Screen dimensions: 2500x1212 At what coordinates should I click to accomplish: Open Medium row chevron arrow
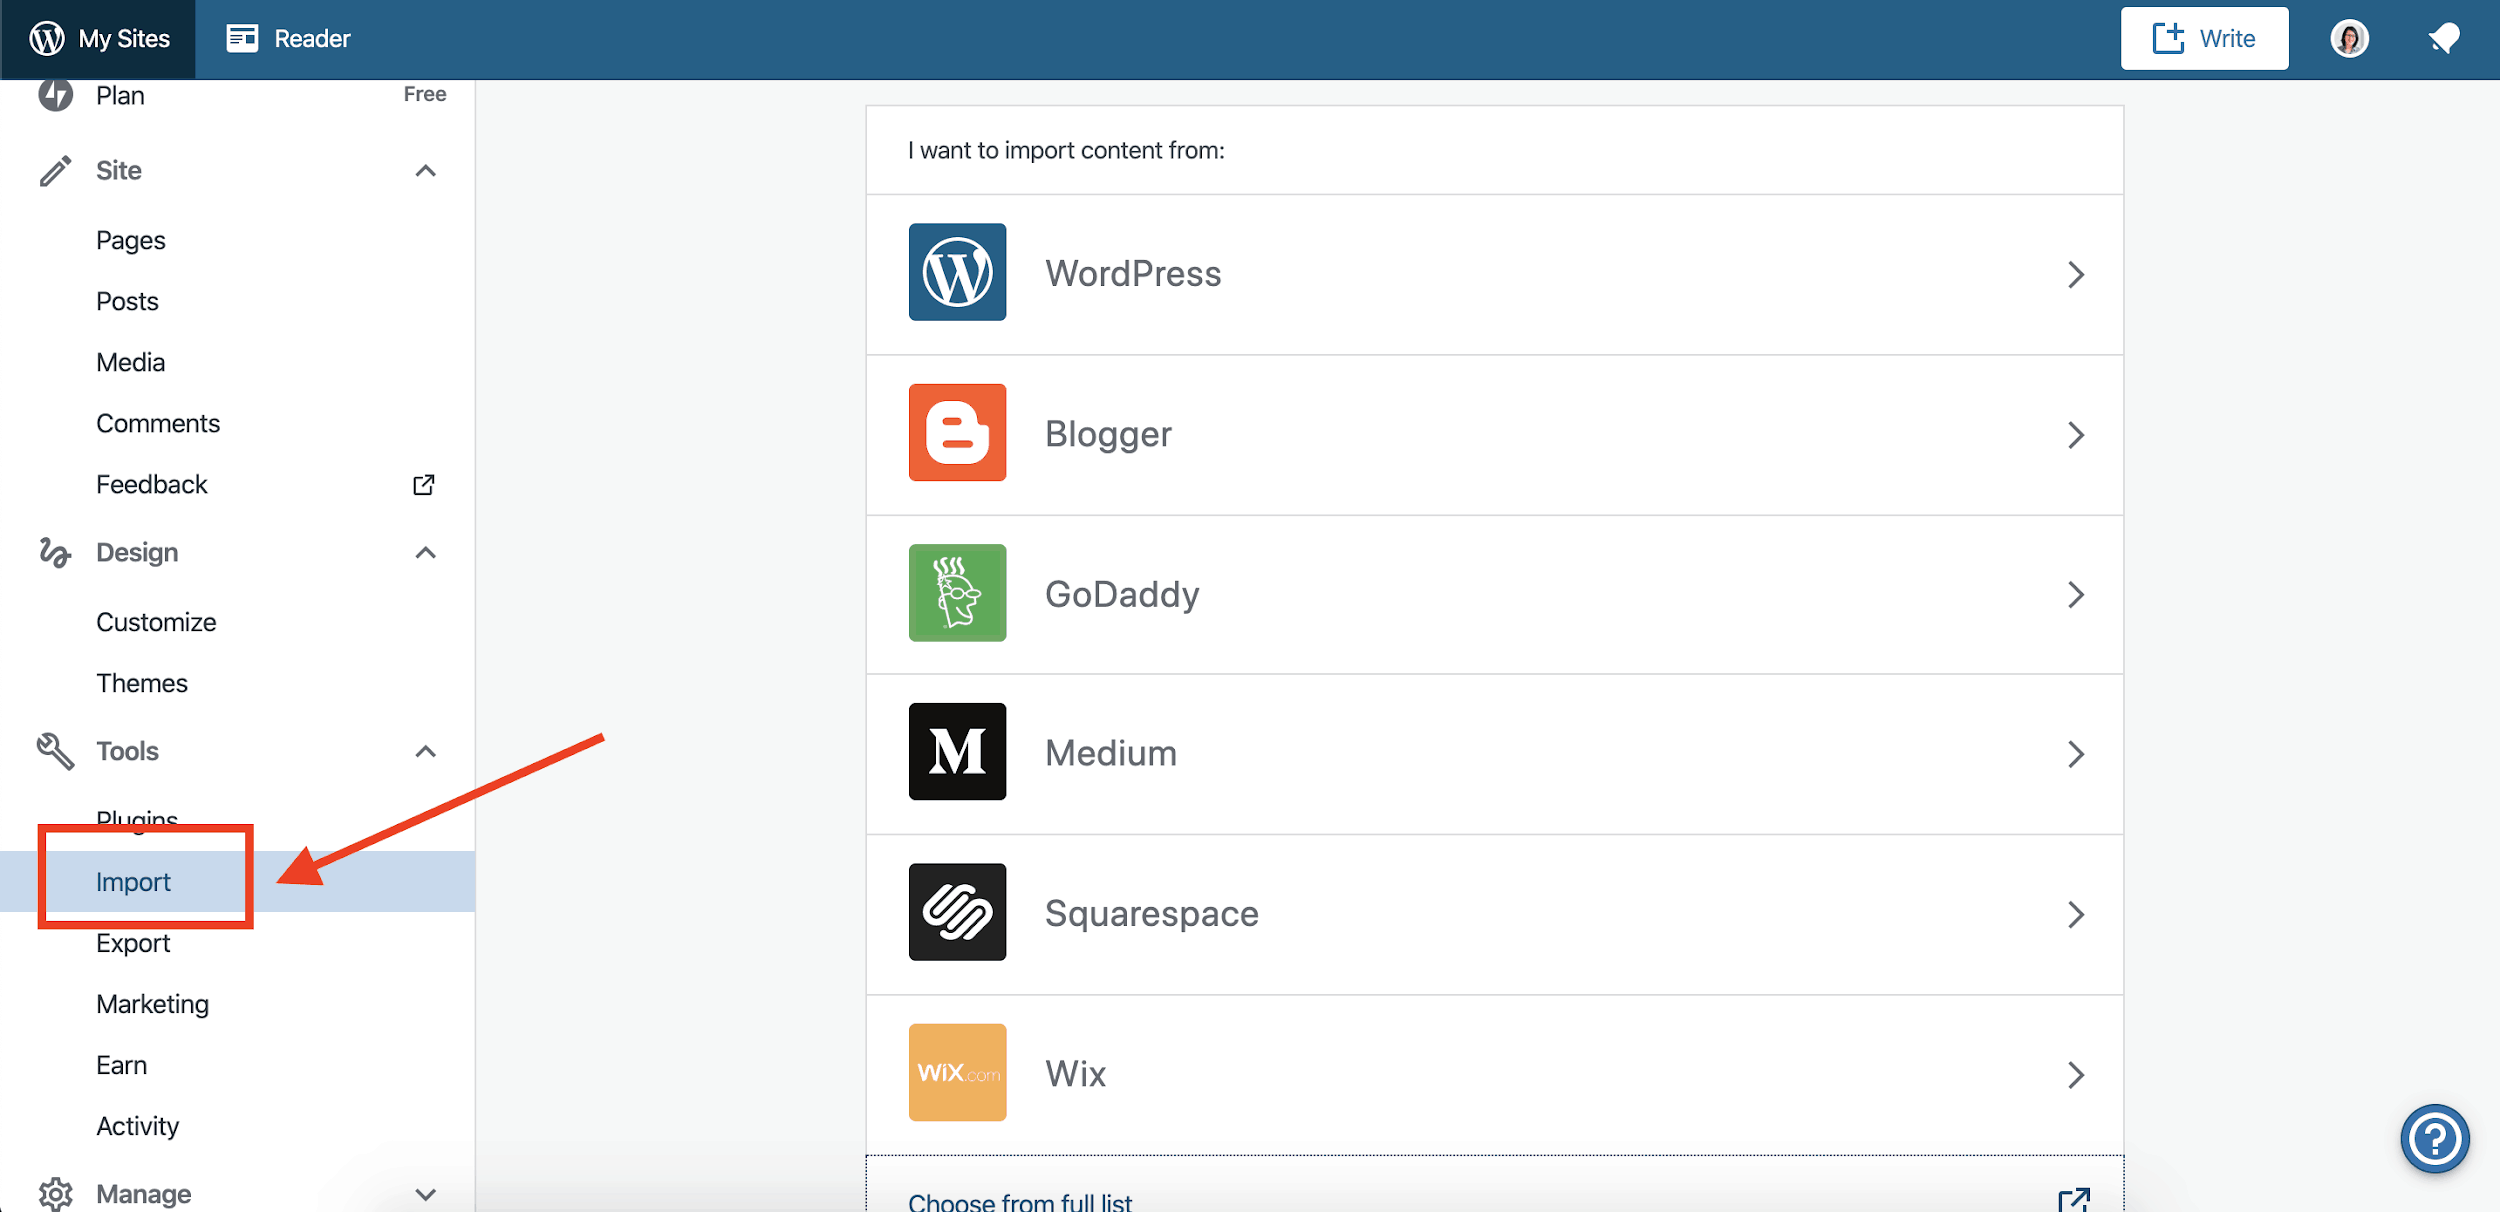click(2076, 754)
